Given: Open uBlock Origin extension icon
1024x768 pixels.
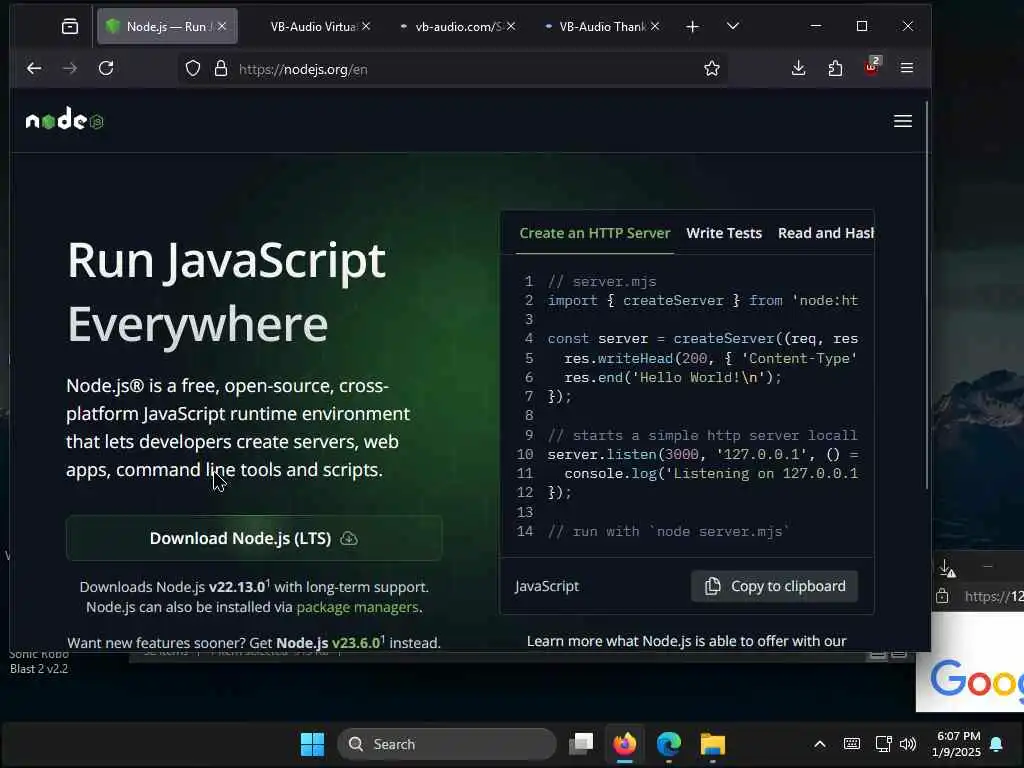Looking at the screenshot, I should click(x=872, y=67).
